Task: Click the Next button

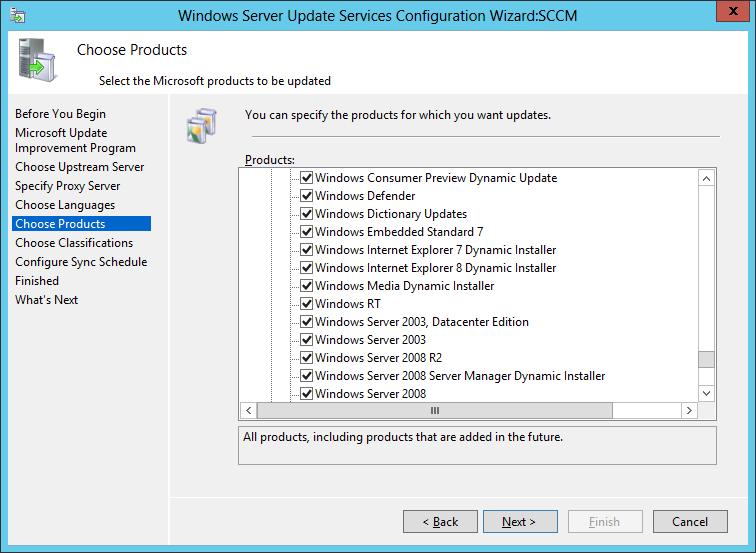Action: click(x=520, y=522)
